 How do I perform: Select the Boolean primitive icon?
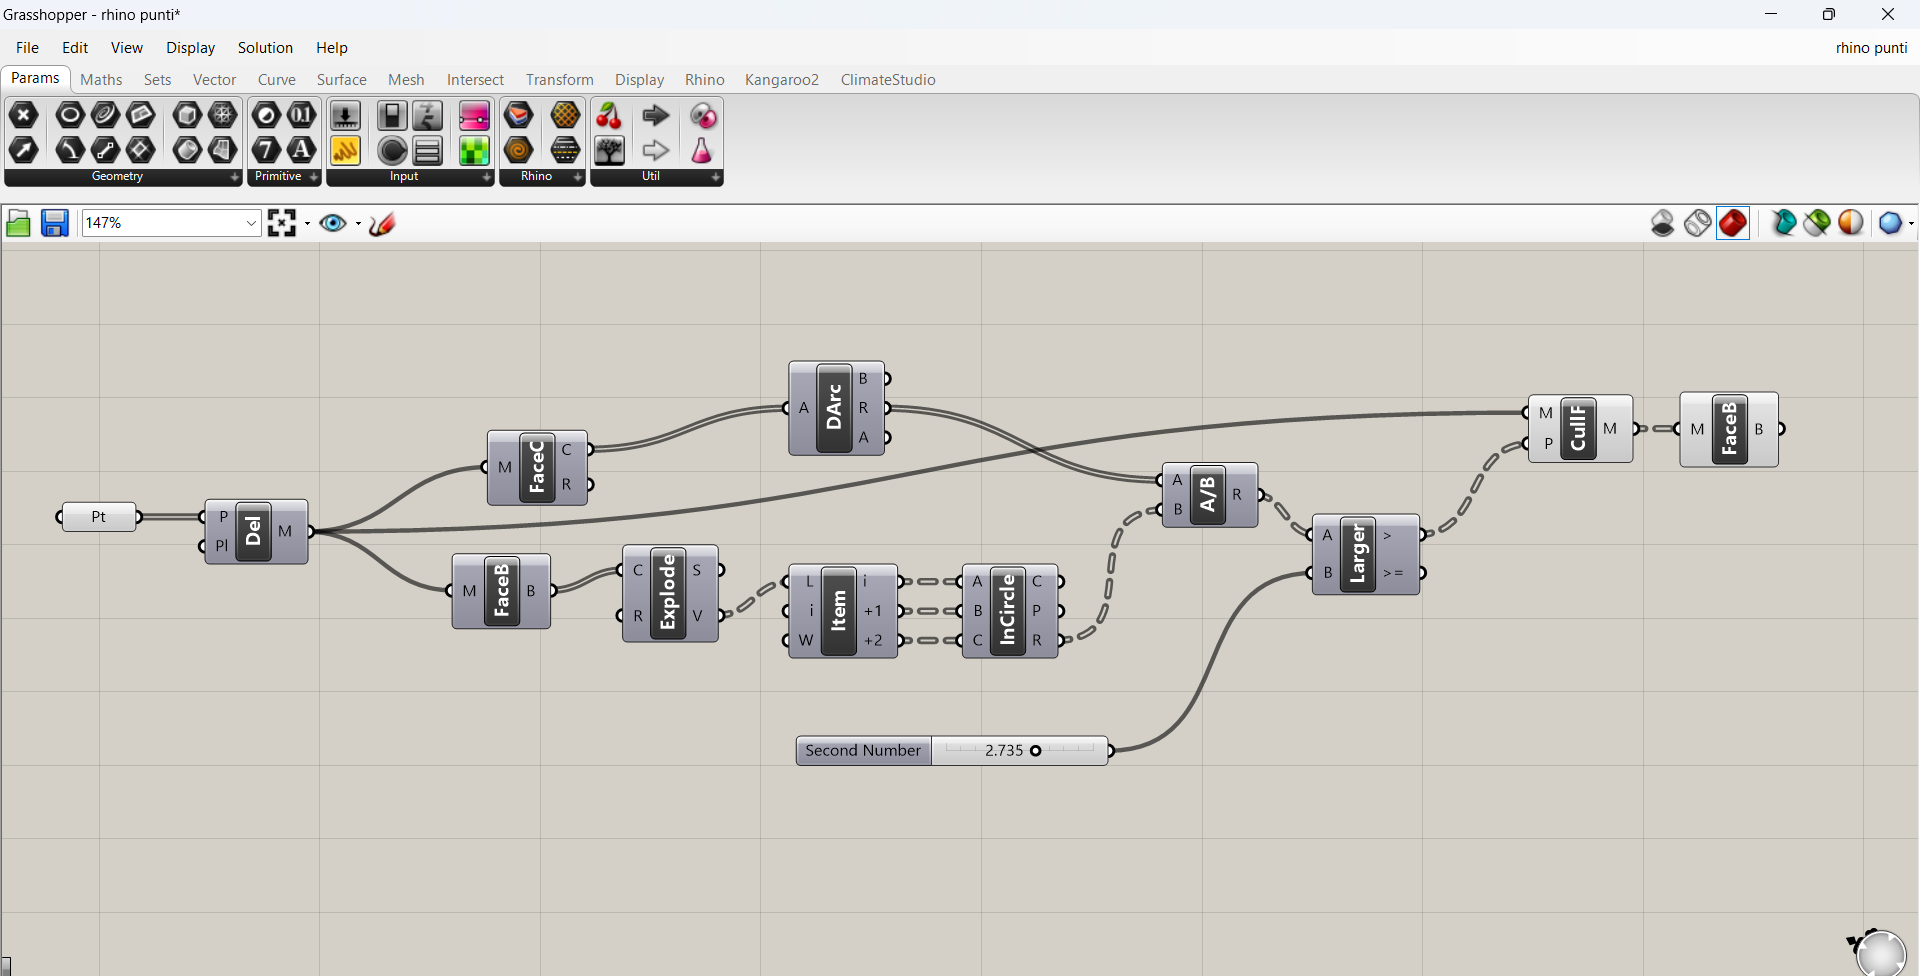[266, 115]
